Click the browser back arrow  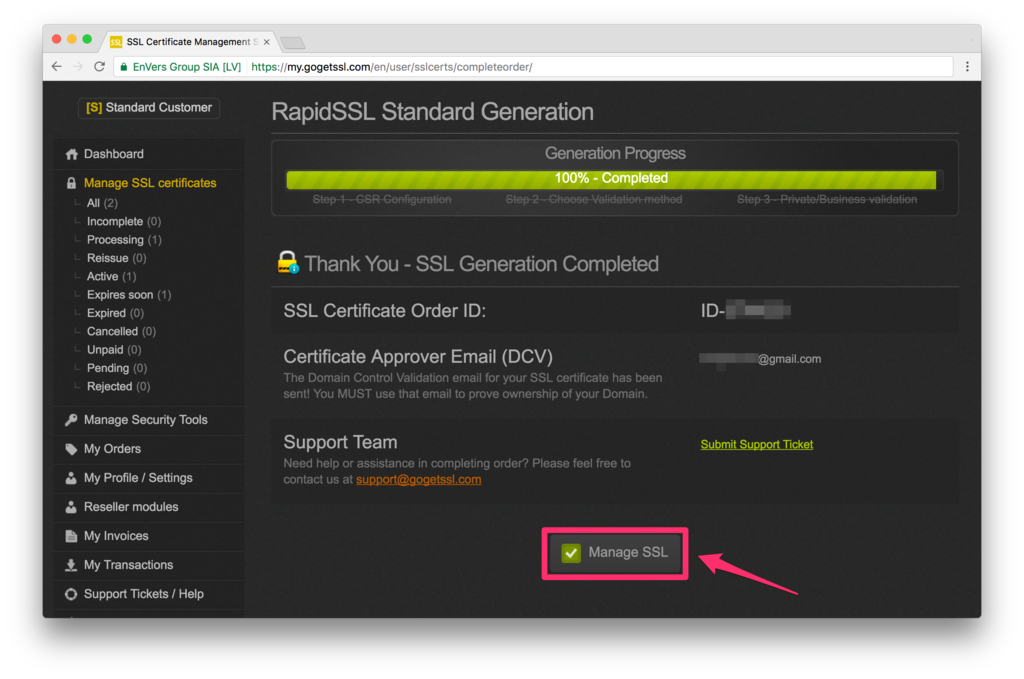[x=57, y=67]
